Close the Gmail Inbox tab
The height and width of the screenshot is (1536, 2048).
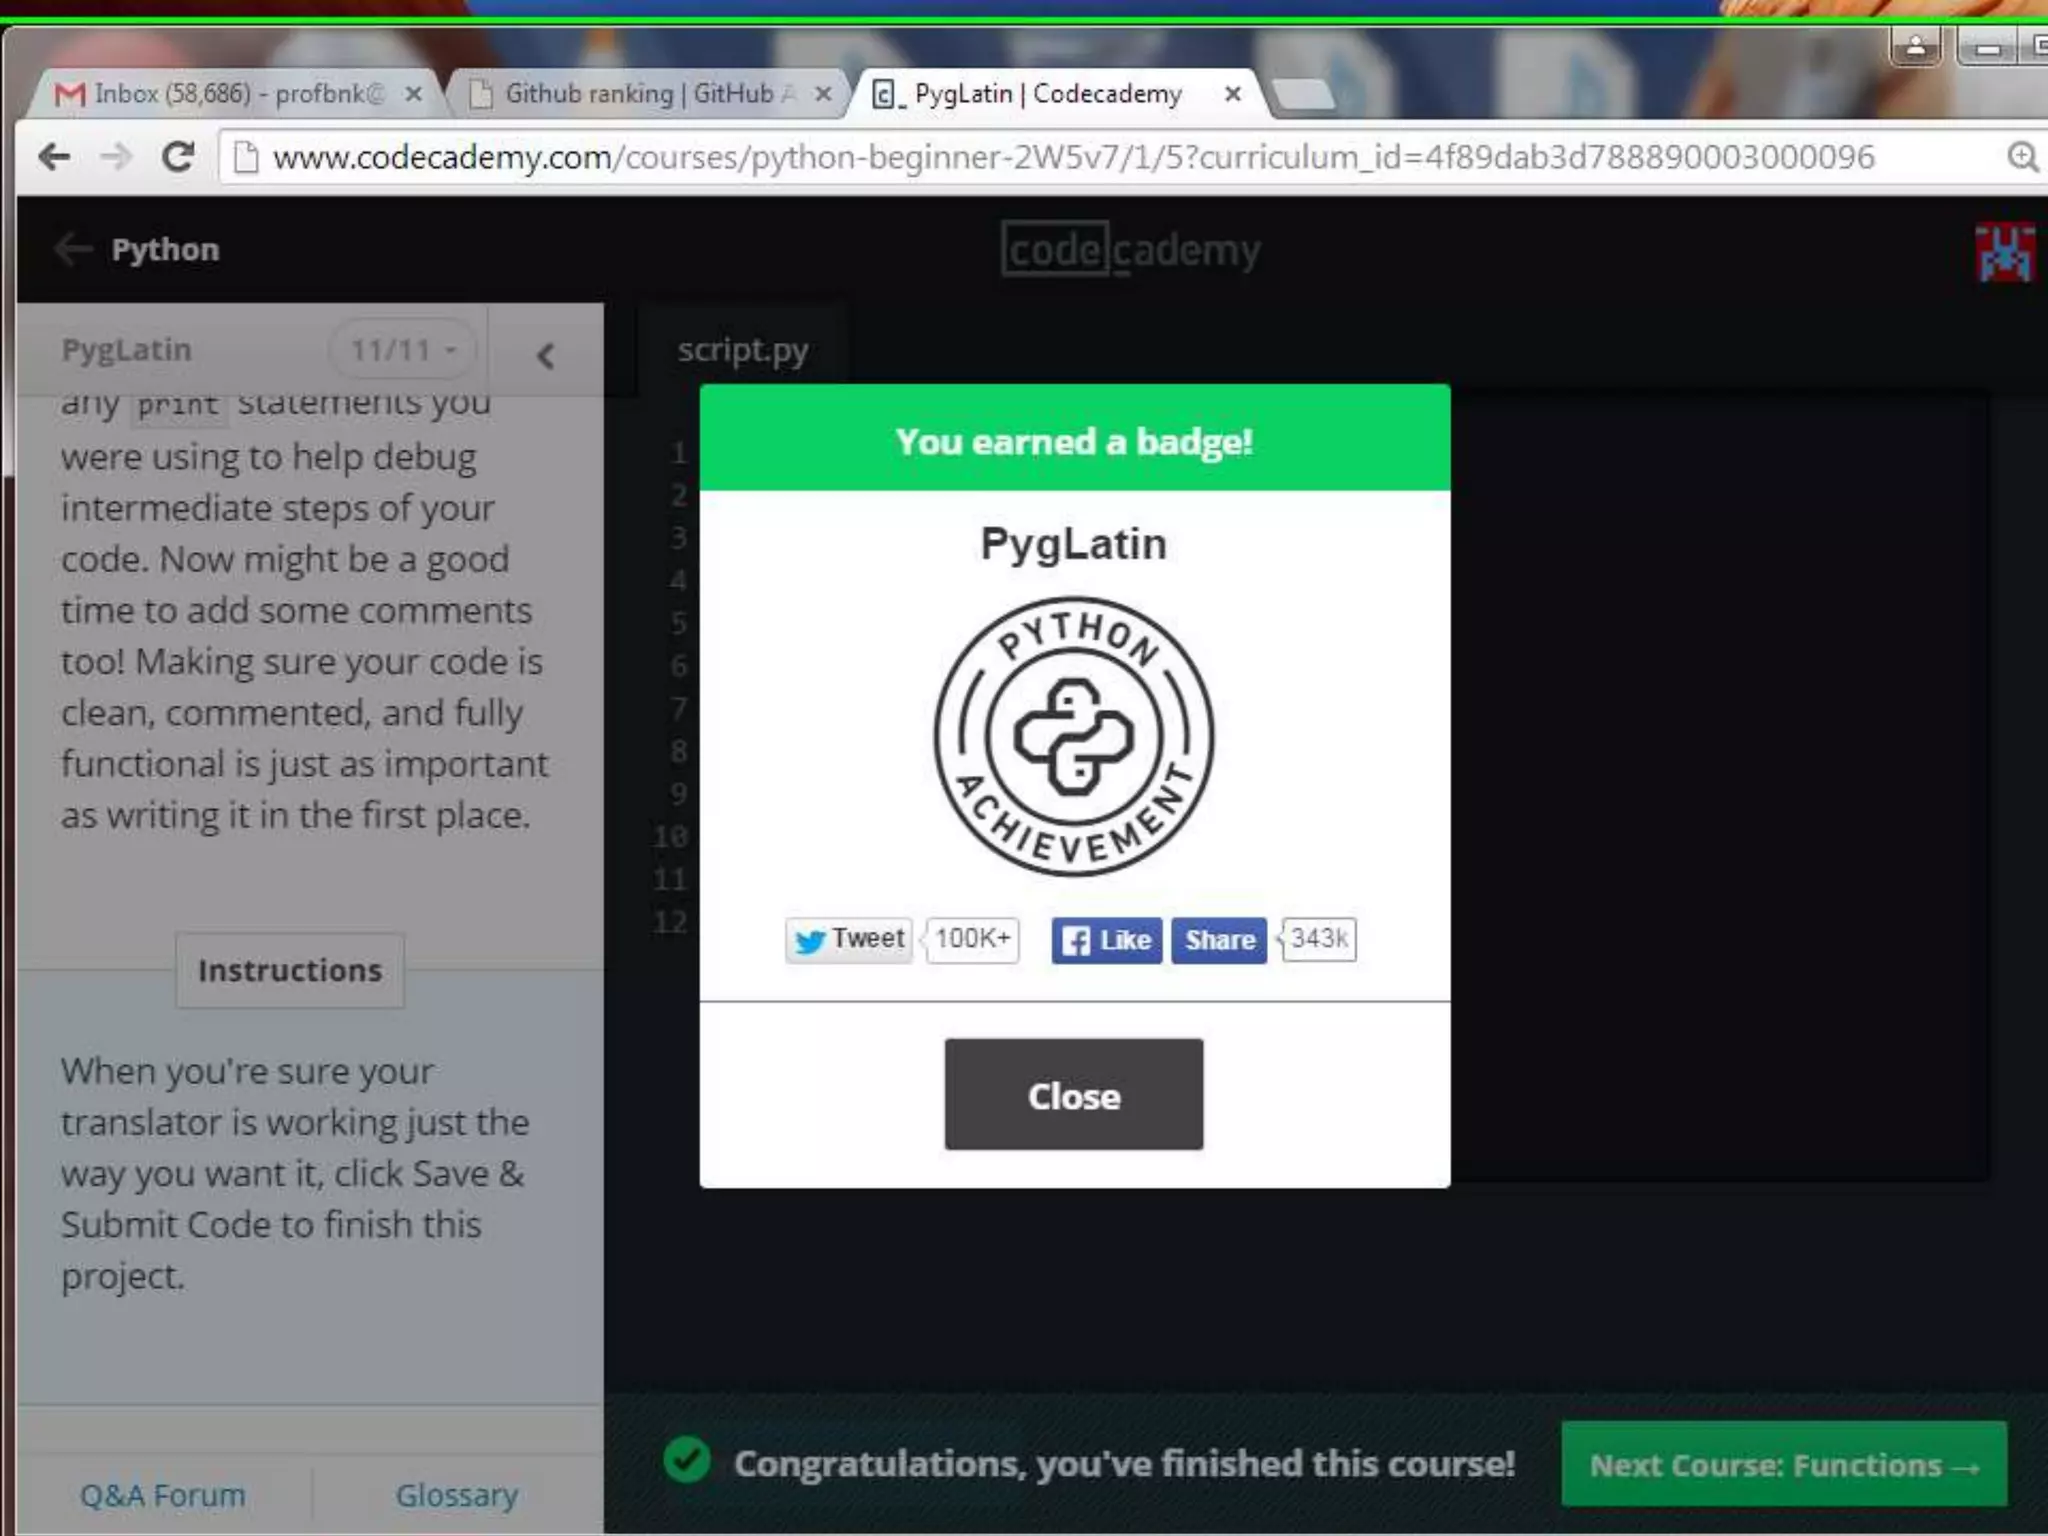click(x=413, y=94)
